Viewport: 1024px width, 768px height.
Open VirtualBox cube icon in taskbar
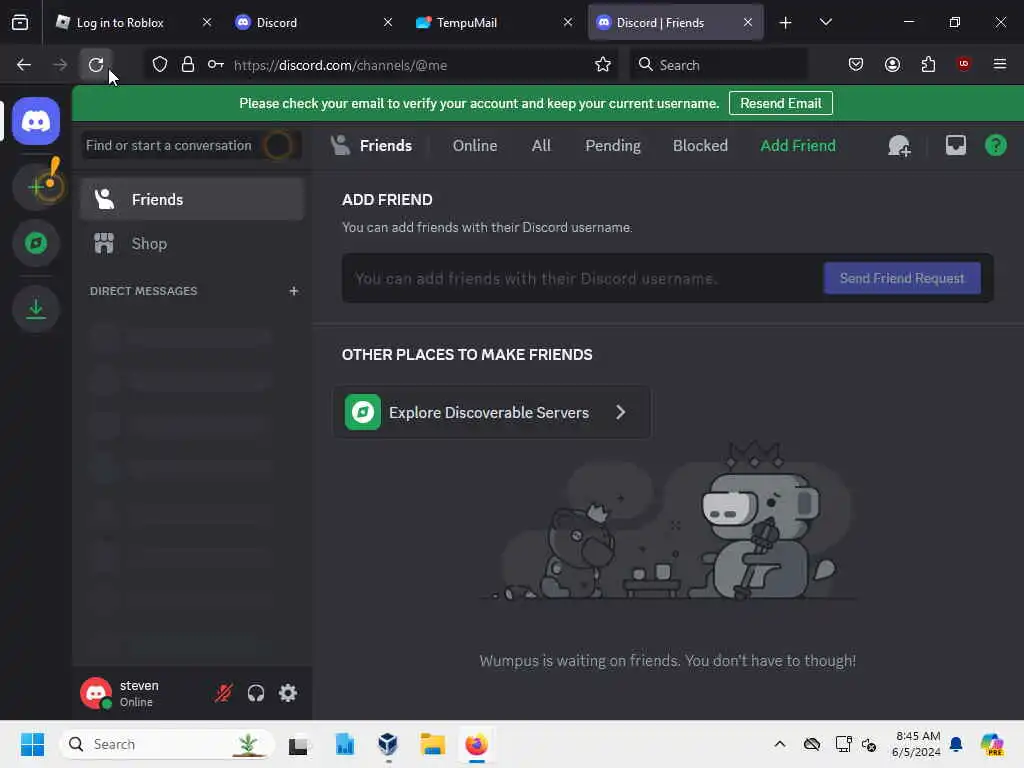[388, 744]
